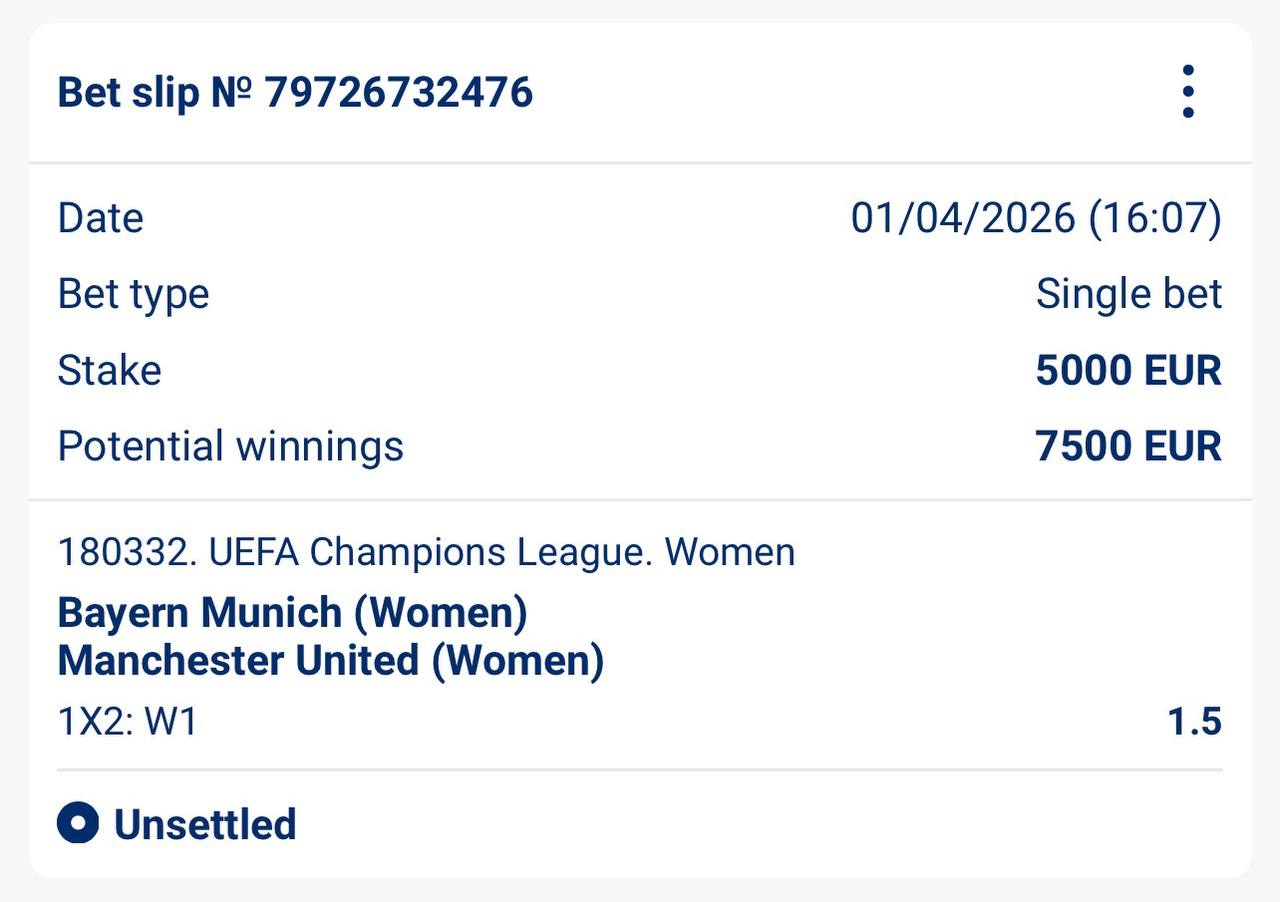The image size is (1280, 902).
Task: Open UEFA Champions League. Women league text
Action: (502, 552)
